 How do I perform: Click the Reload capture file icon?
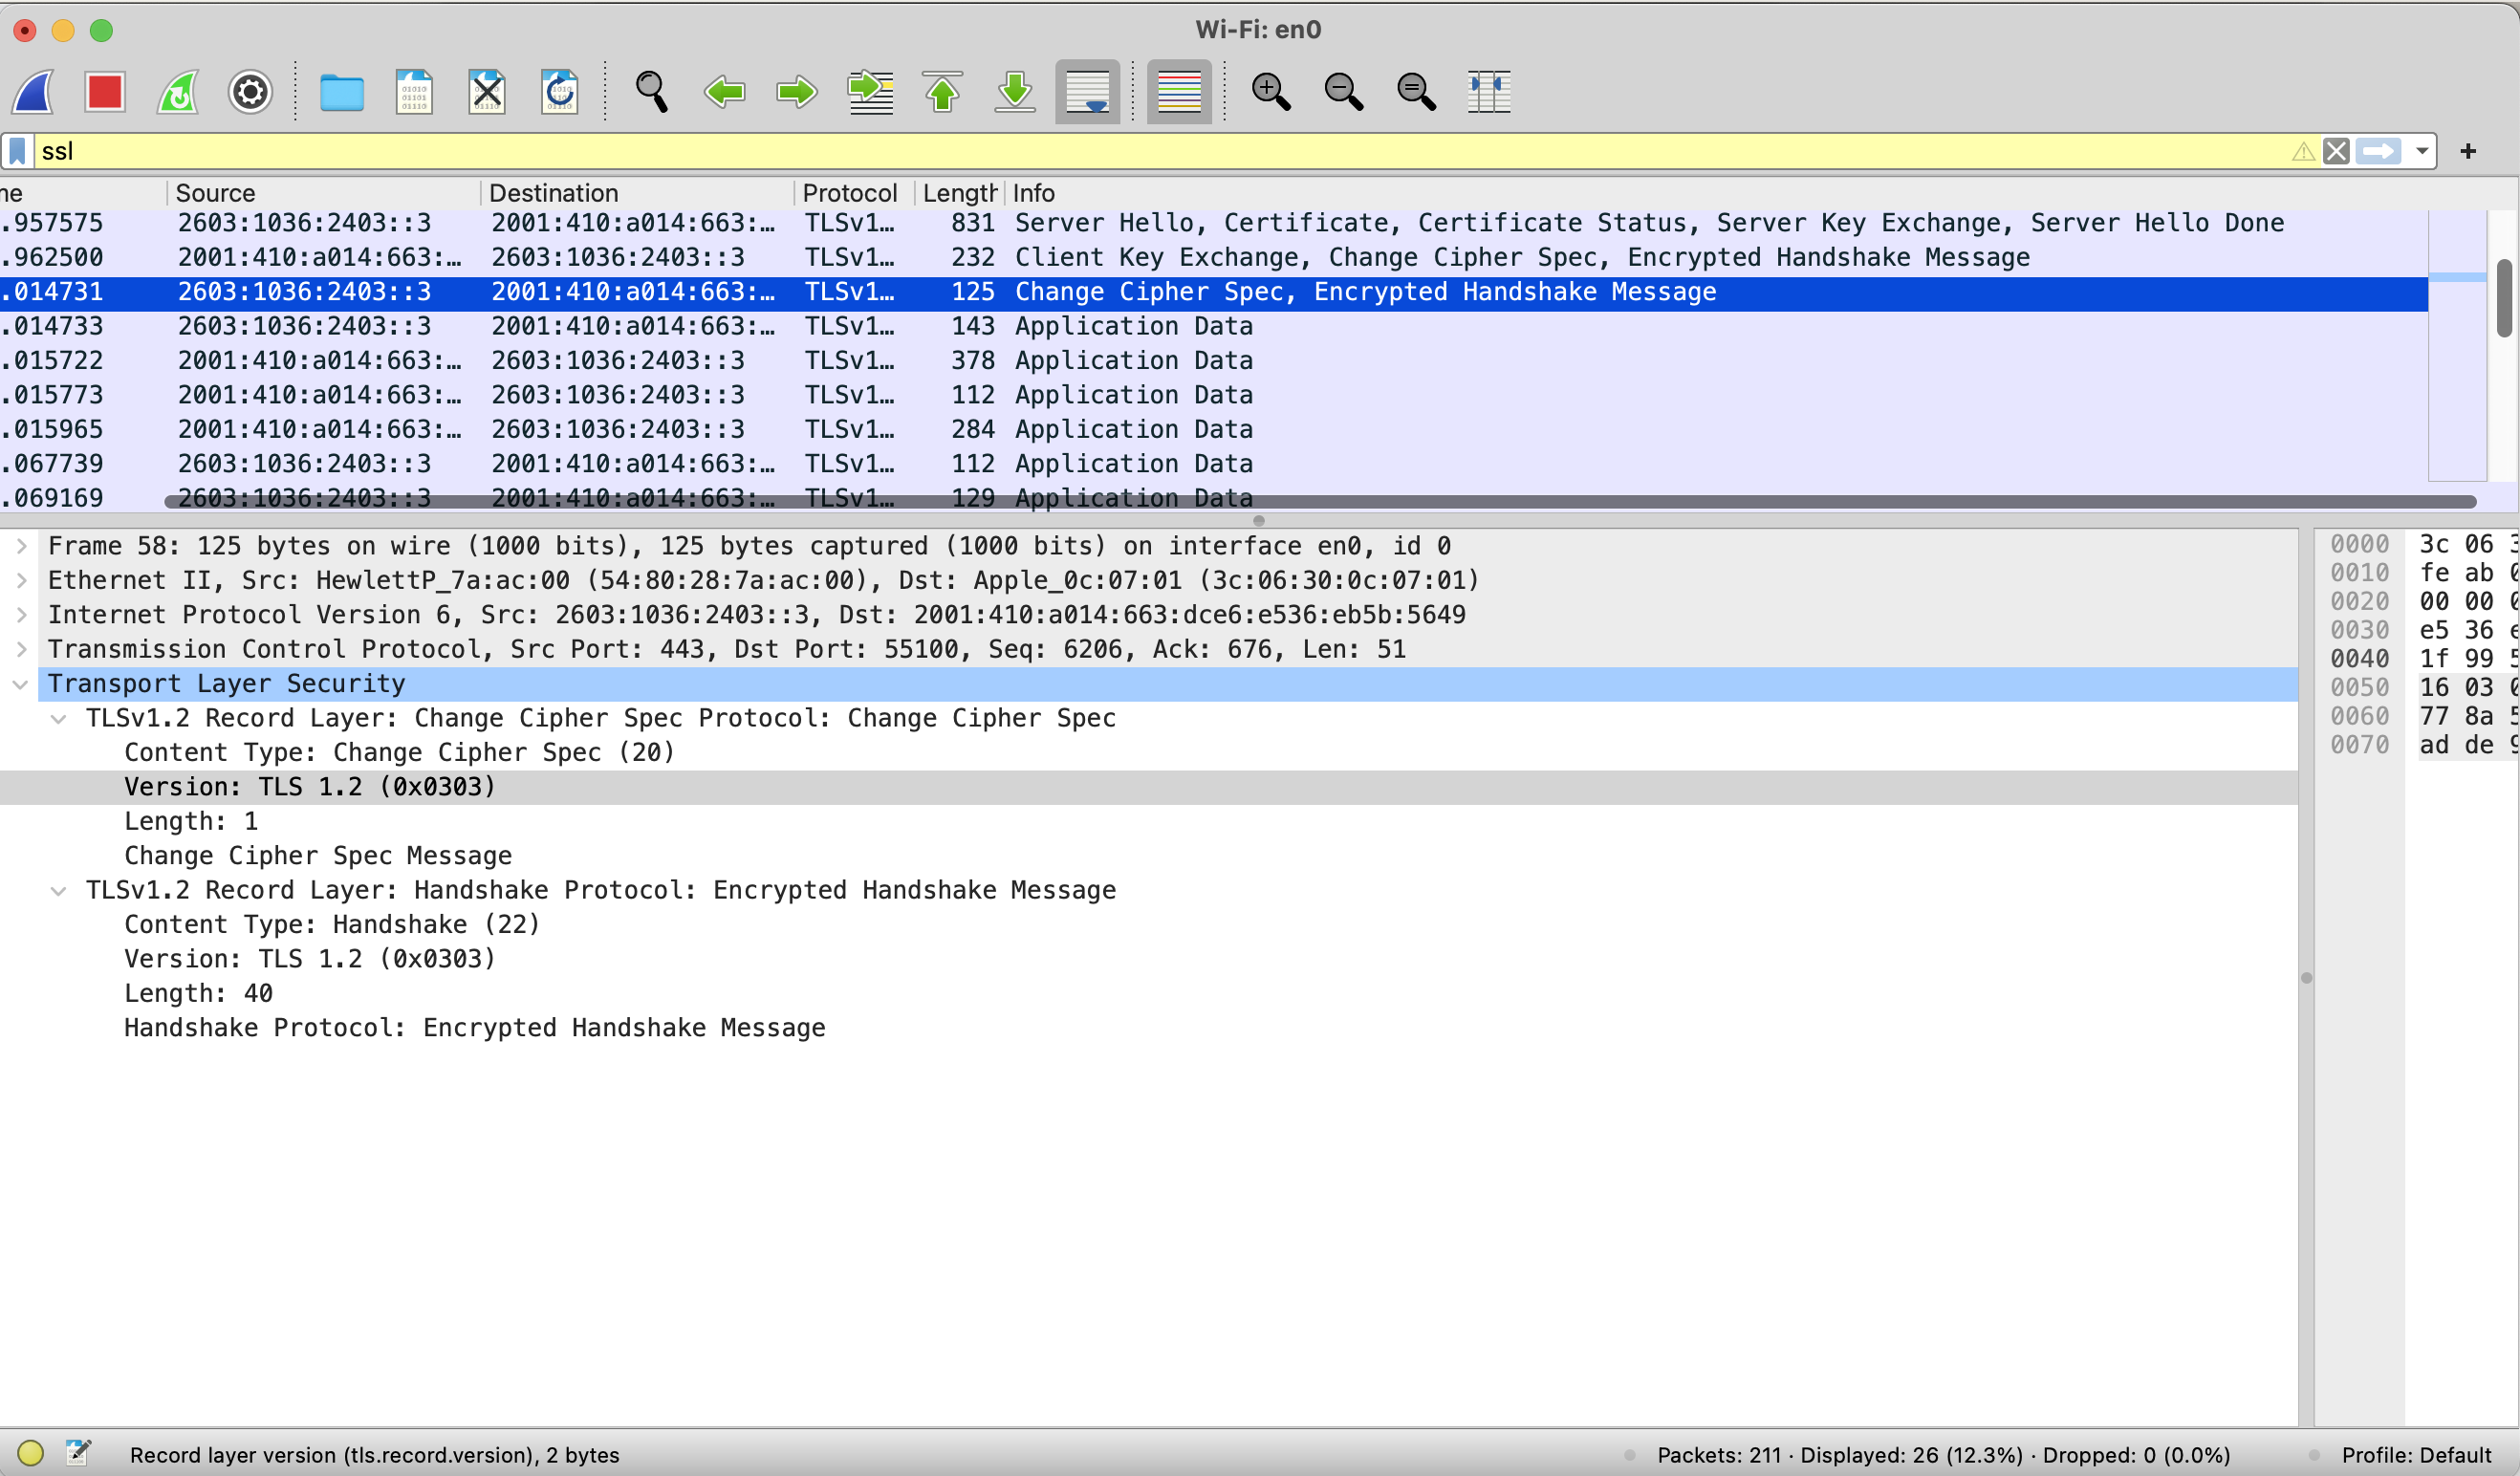[x=559, y=92]
